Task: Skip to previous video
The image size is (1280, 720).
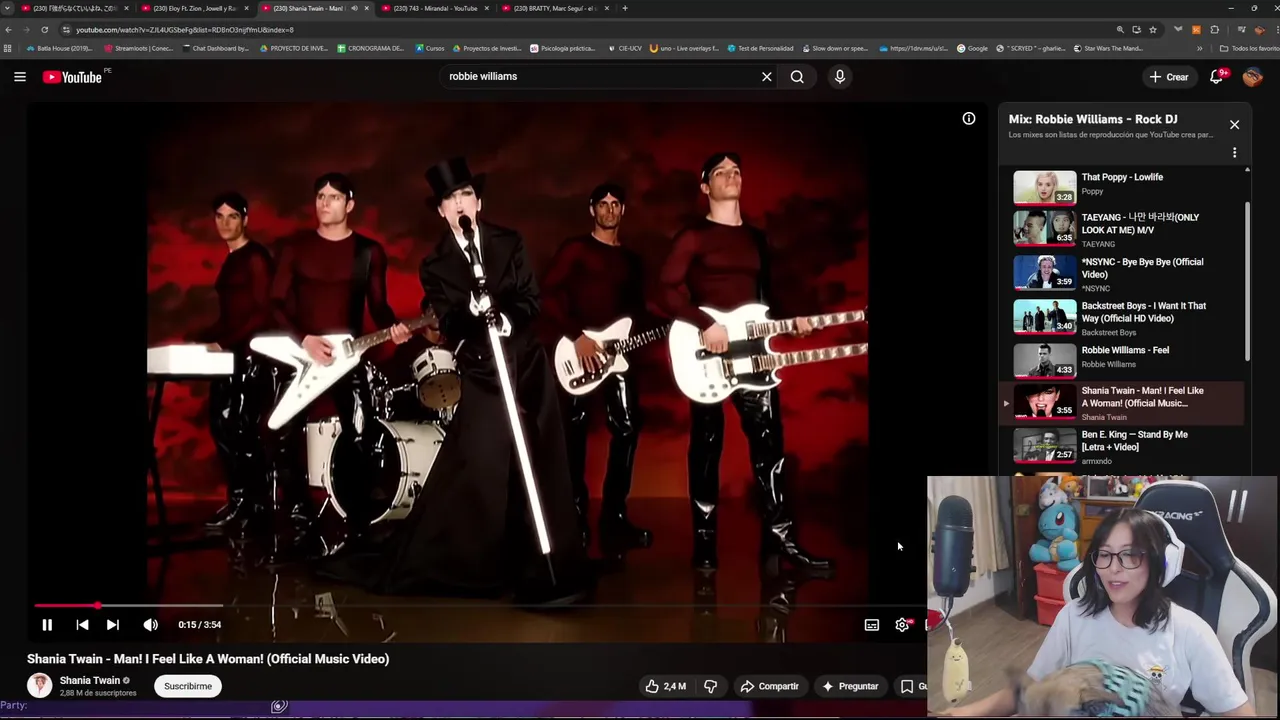Action: tap(82, 625)
